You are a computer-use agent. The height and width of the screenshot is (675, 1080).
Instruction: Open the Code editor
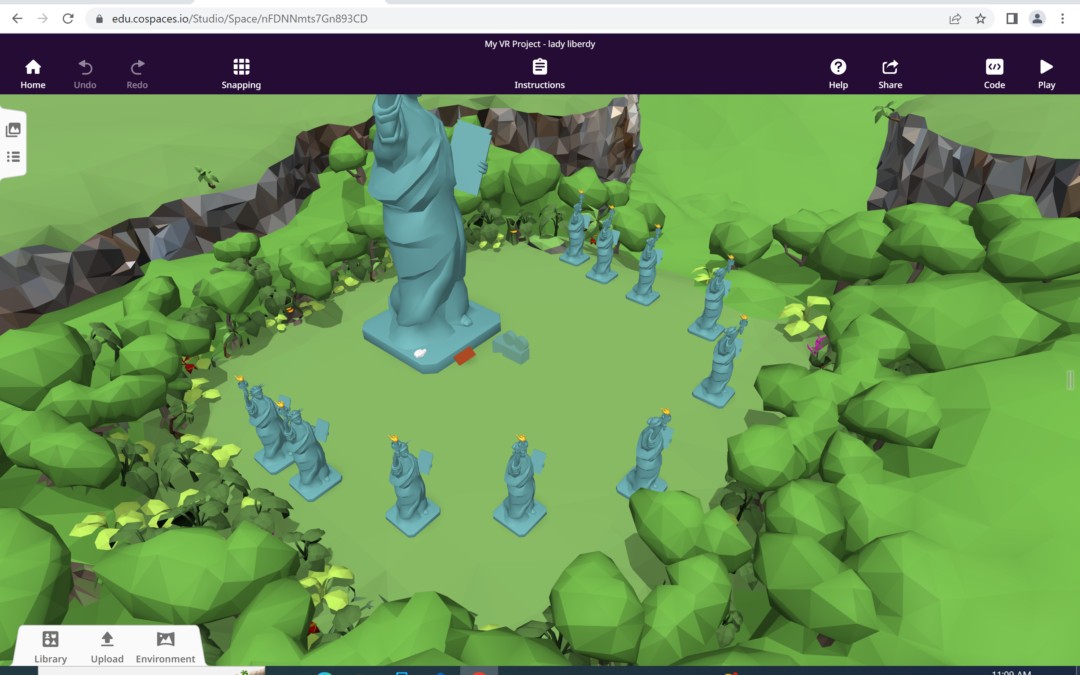tap(994, 74)
